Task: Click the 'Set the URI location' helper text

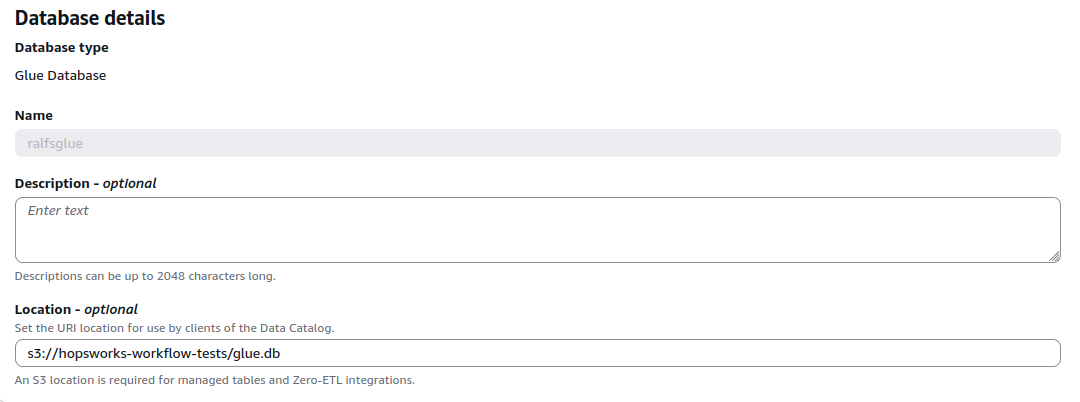Action: (174, 328)
